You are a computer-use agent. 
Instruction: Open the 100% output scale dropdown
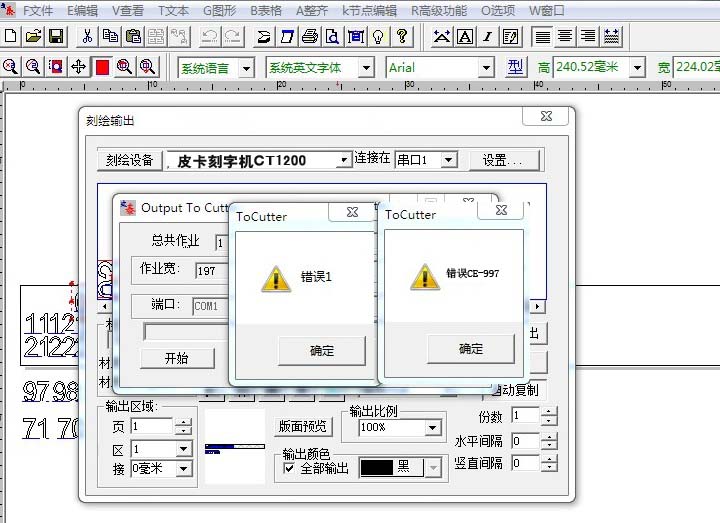(x=432, y=427)
